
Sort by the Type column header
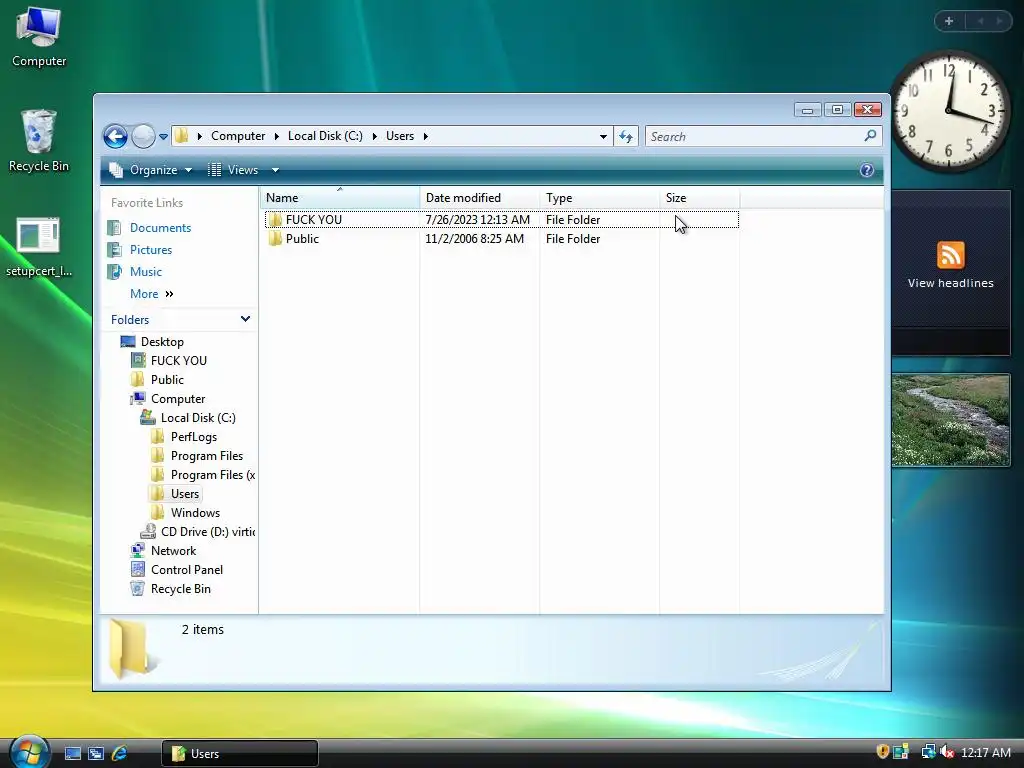pyautogui.click(x=600, y=198)
